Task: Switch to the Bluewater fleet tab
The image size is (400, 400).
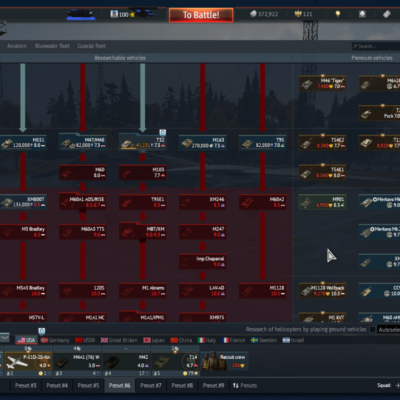Action: click(x=52, y=46)
